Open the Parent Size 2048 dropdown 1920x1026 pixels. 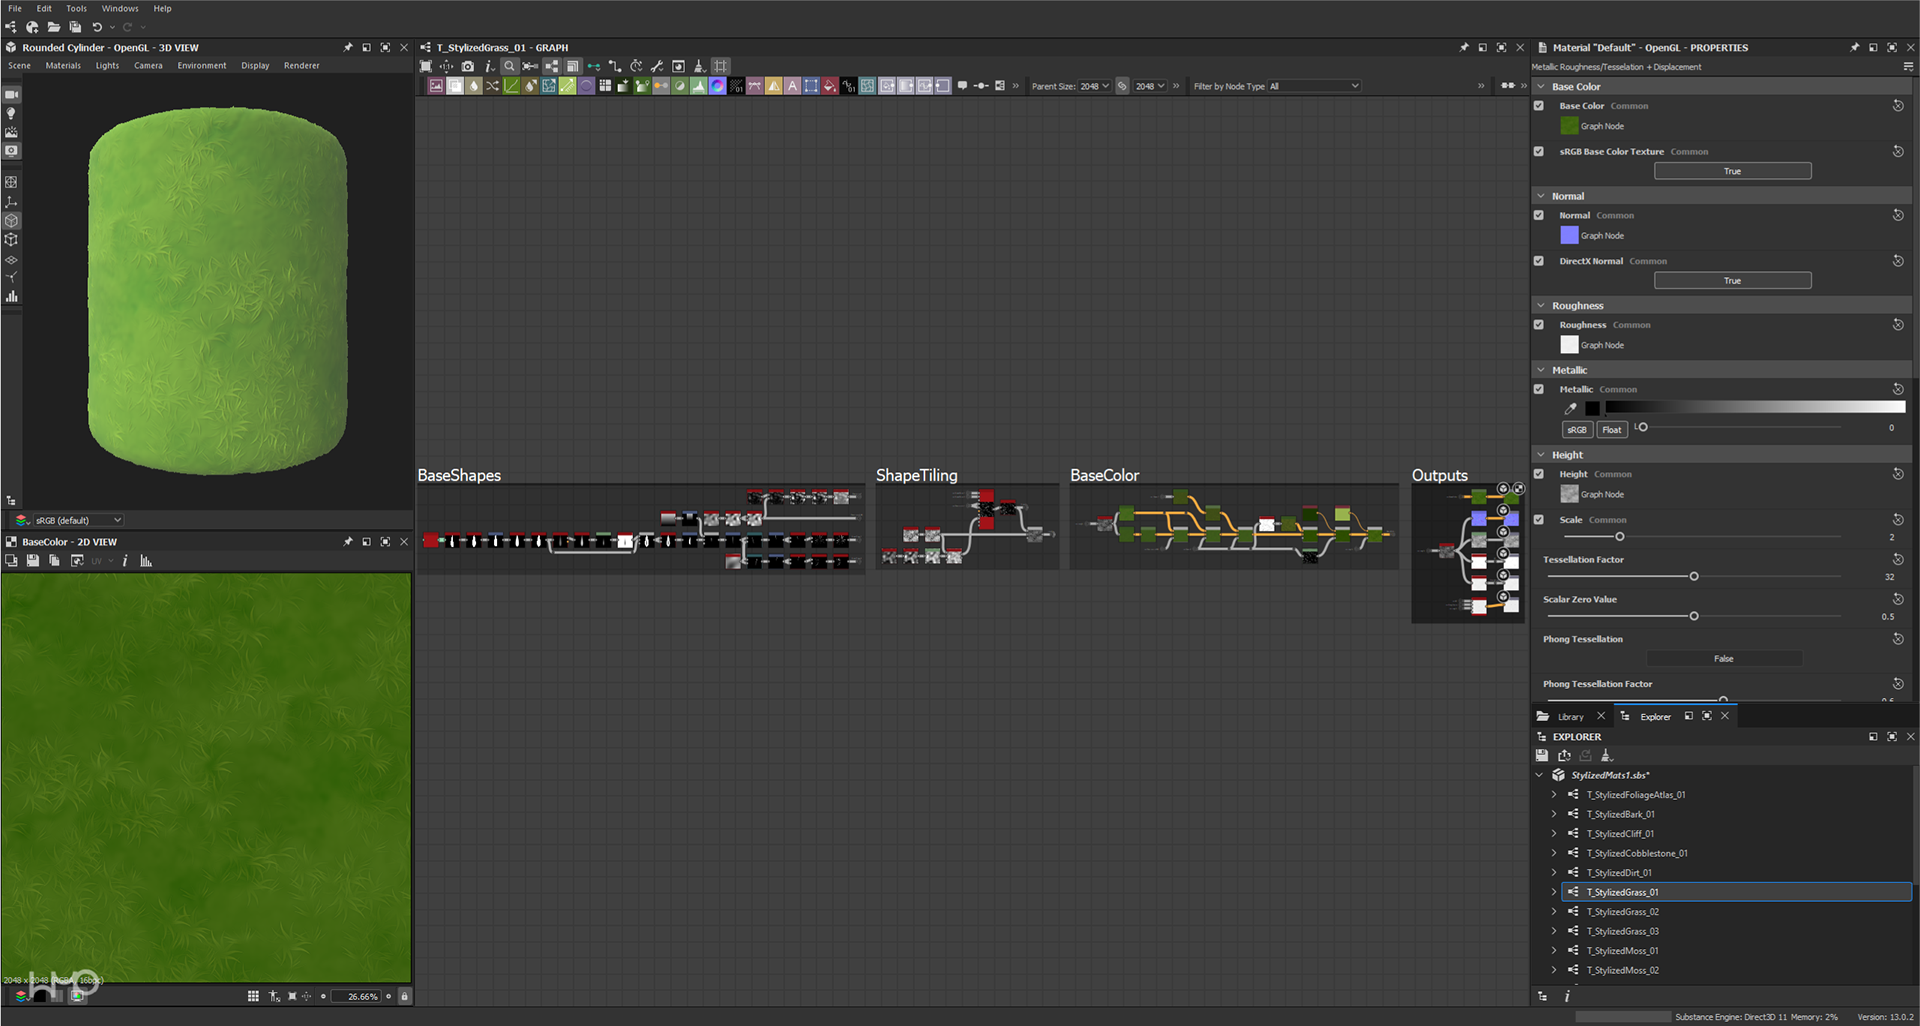pos(1094,86)
